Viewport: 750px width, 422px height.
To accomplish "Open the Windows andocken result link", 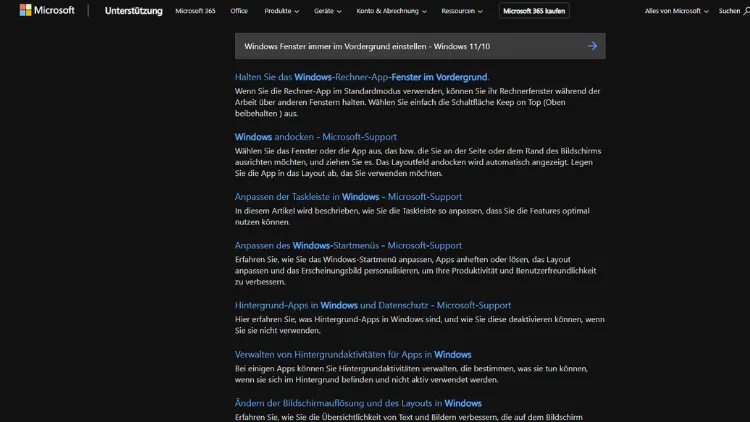I will [x=316, y=137].
